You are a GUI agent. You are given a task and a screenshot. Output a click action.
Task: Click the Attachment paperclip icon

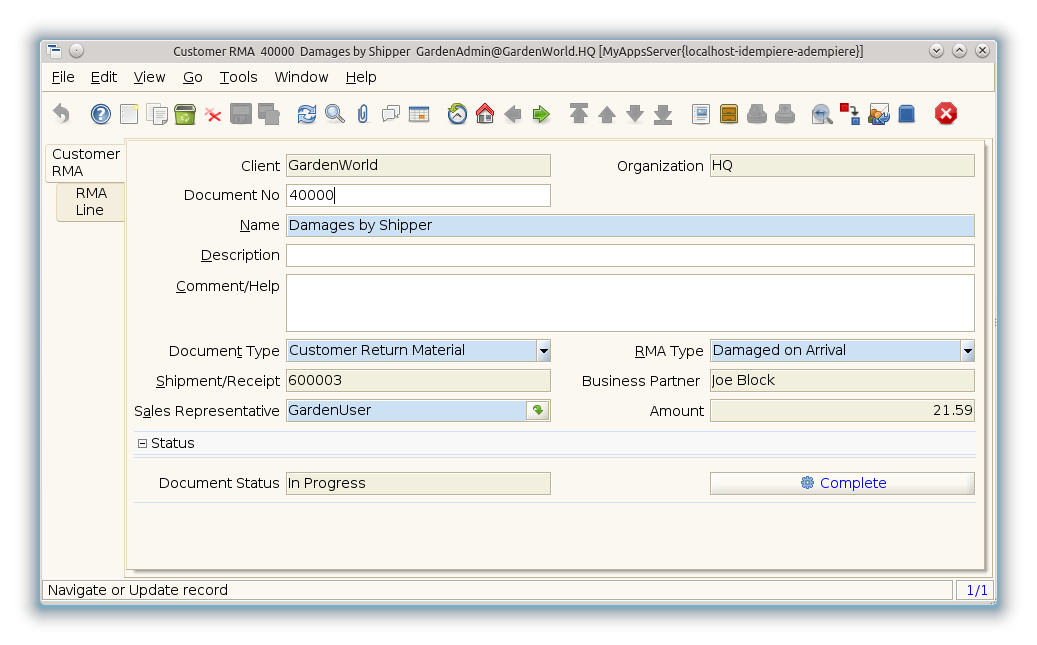click(362, 114)
